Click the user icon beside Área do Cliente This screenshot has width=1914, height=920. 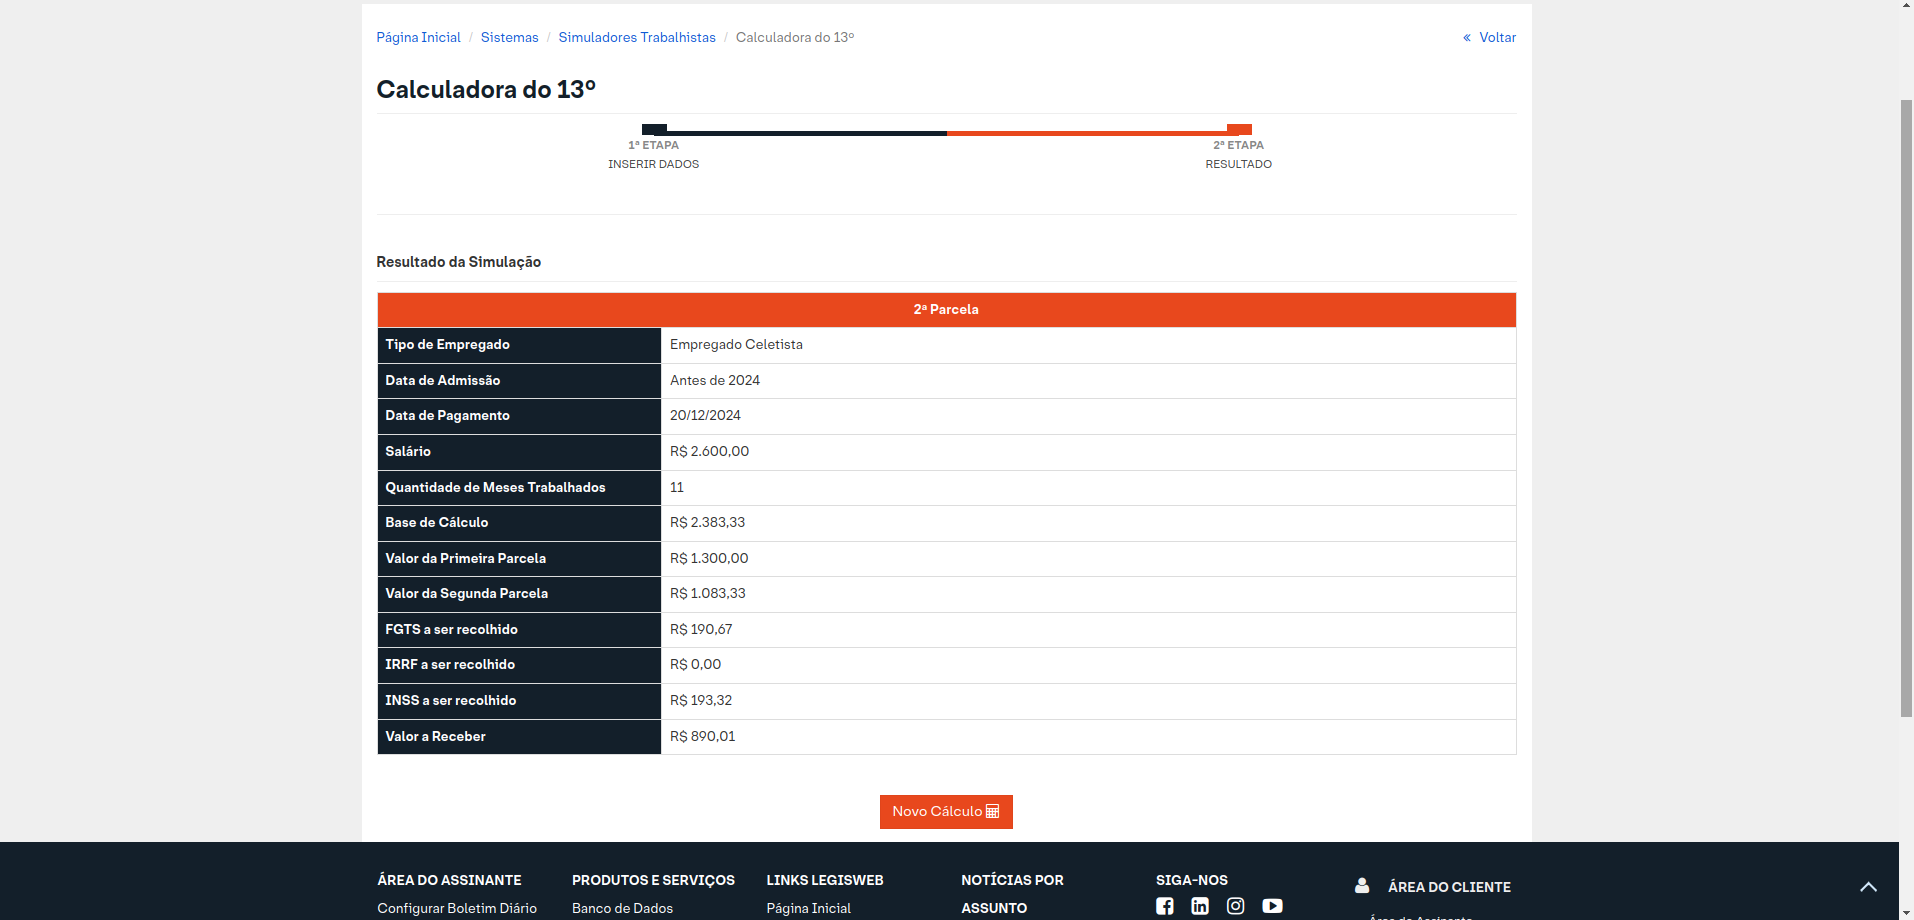[1362, 886]
